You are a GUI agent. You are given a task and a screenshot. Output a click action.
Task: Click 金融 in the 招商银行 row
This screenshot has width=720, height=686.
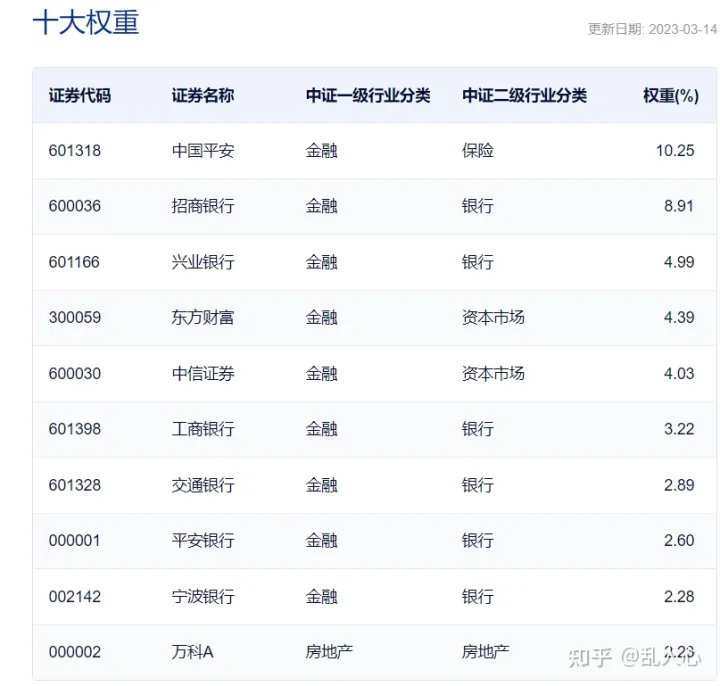(x=321, y=206)
